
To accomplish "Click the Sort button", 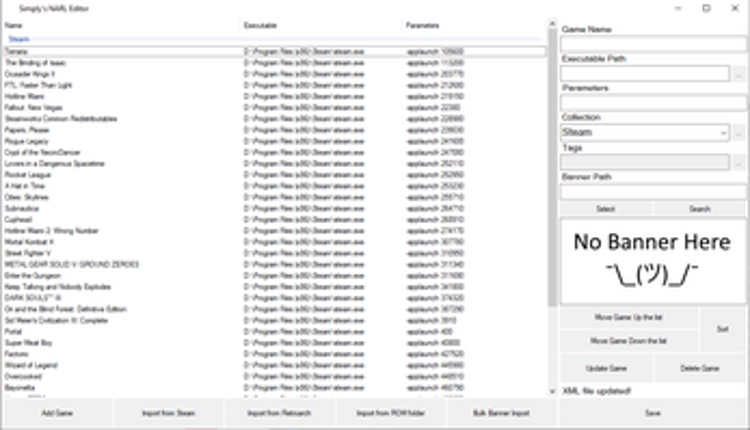I will 723,329.
